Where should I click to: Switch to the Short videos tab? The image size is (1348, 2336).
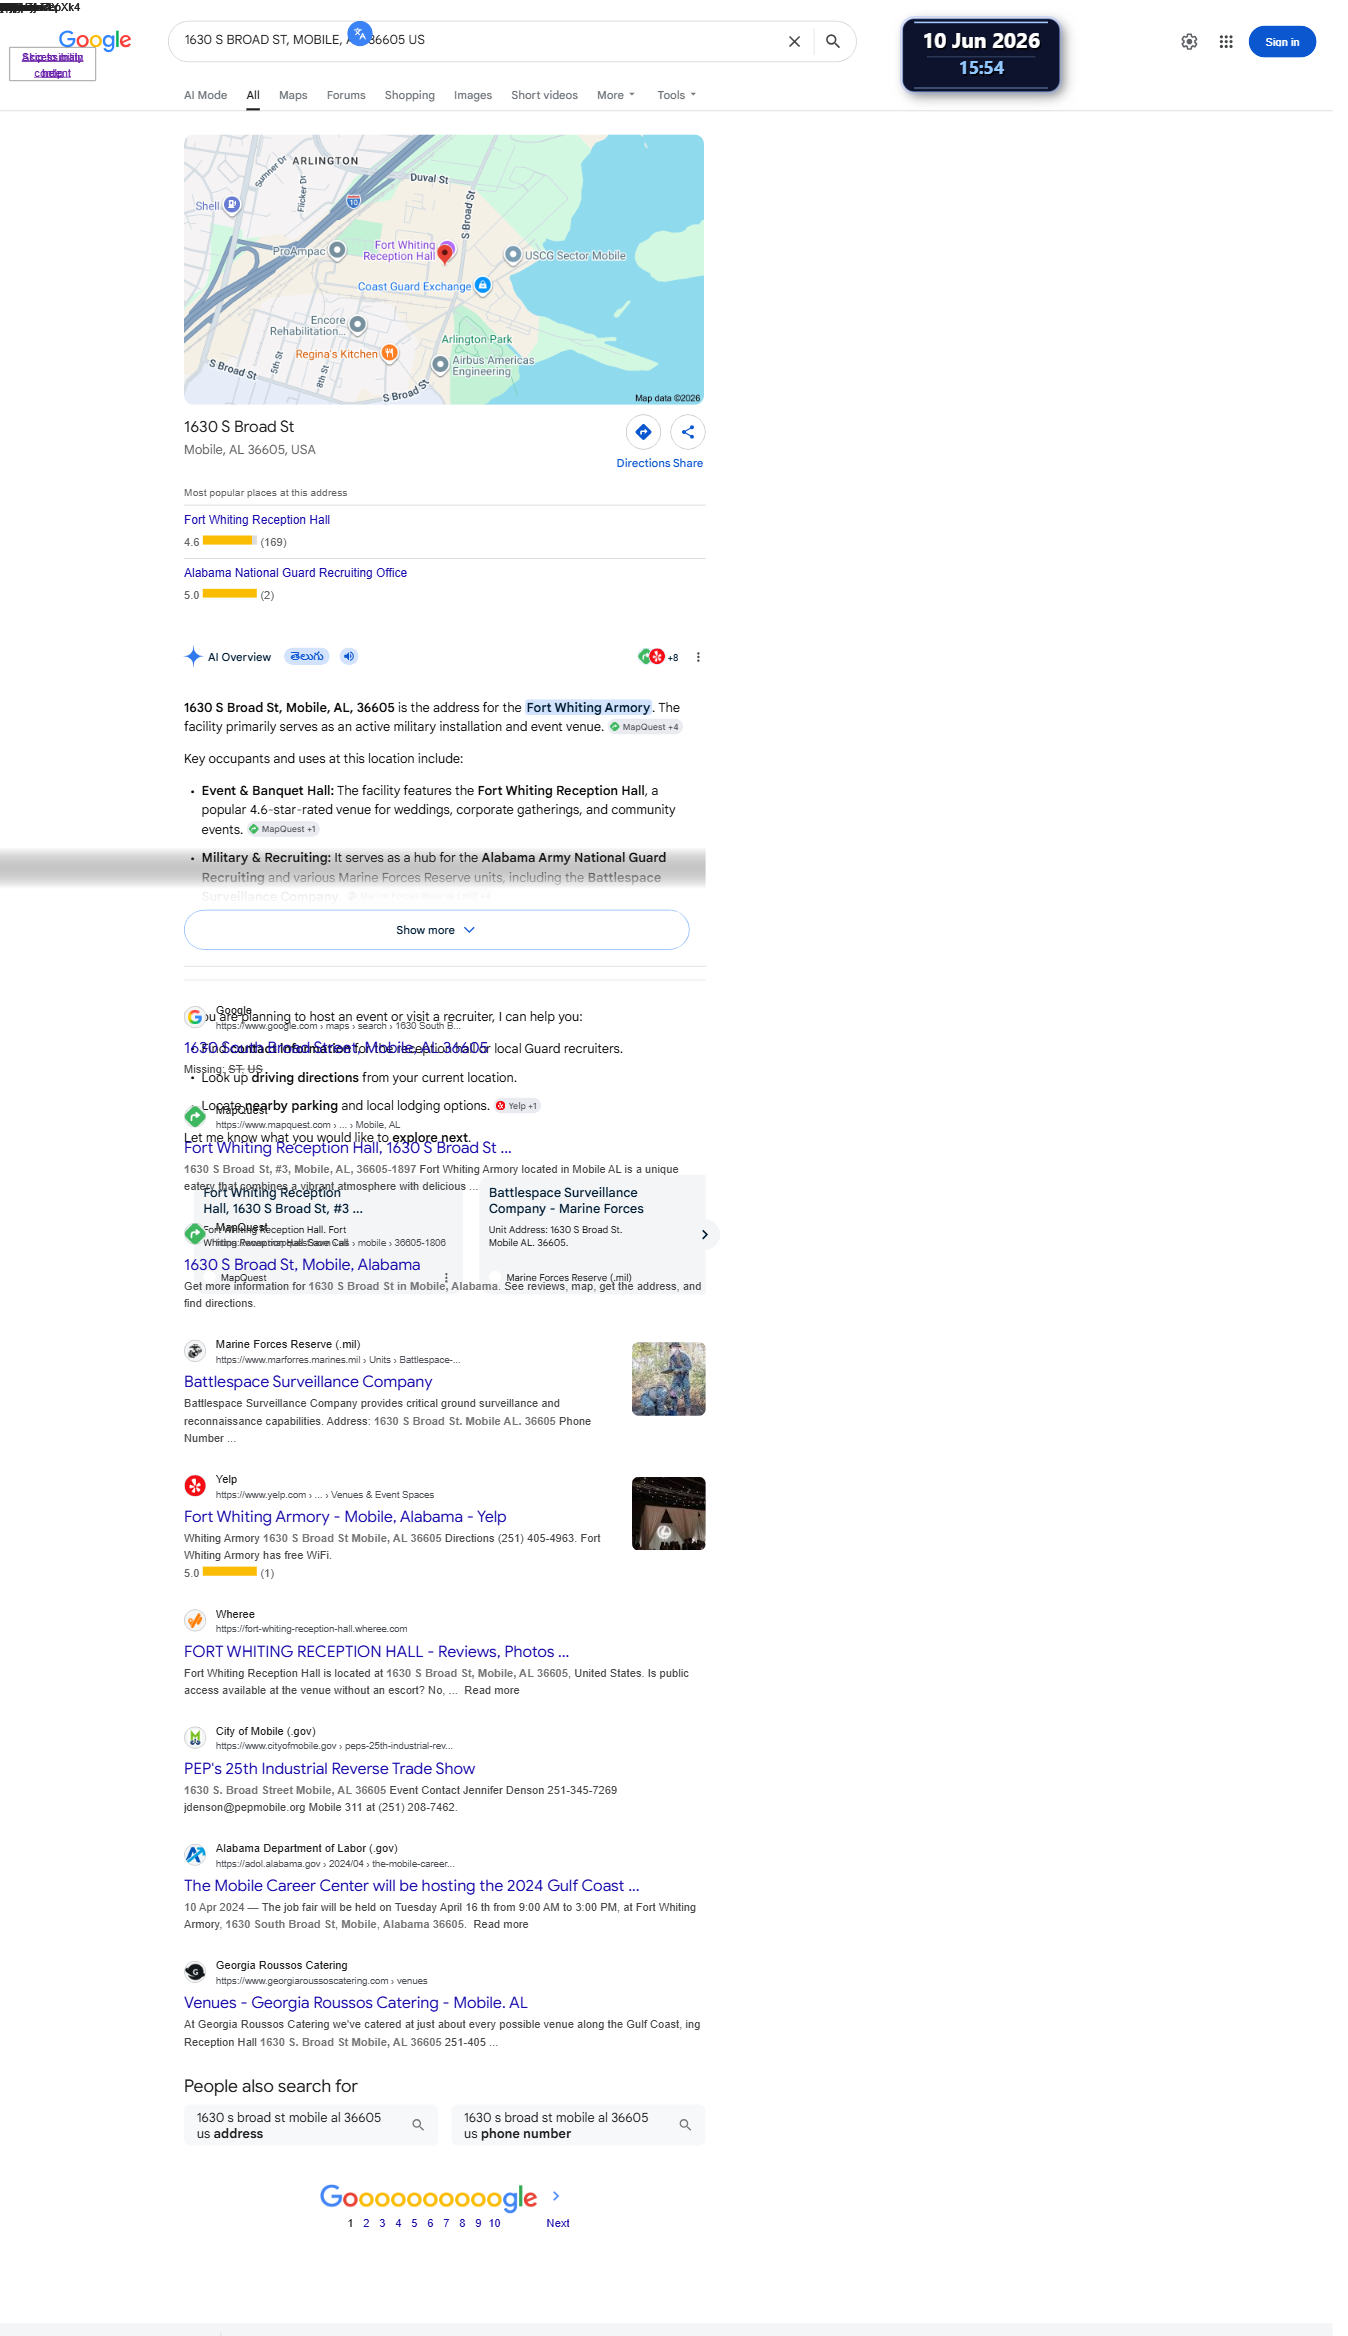coord(545,95)
